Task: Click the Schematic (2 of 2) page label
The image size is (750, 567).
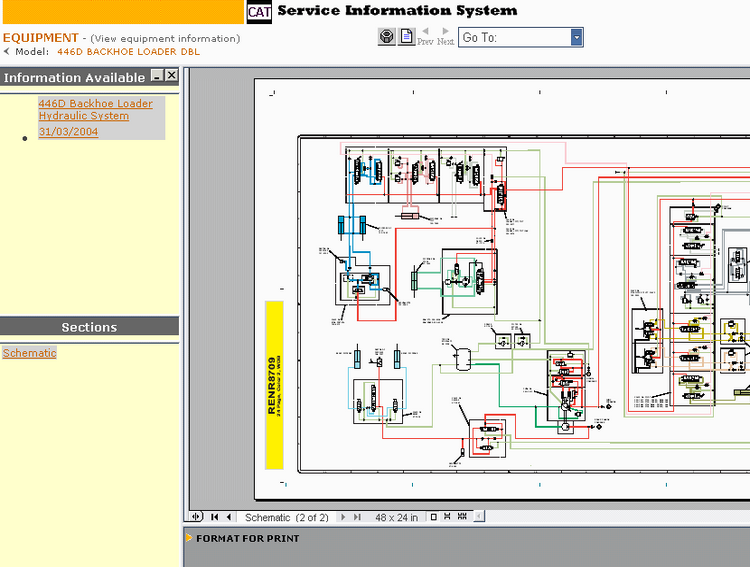Action: click(x=287, y=518)
